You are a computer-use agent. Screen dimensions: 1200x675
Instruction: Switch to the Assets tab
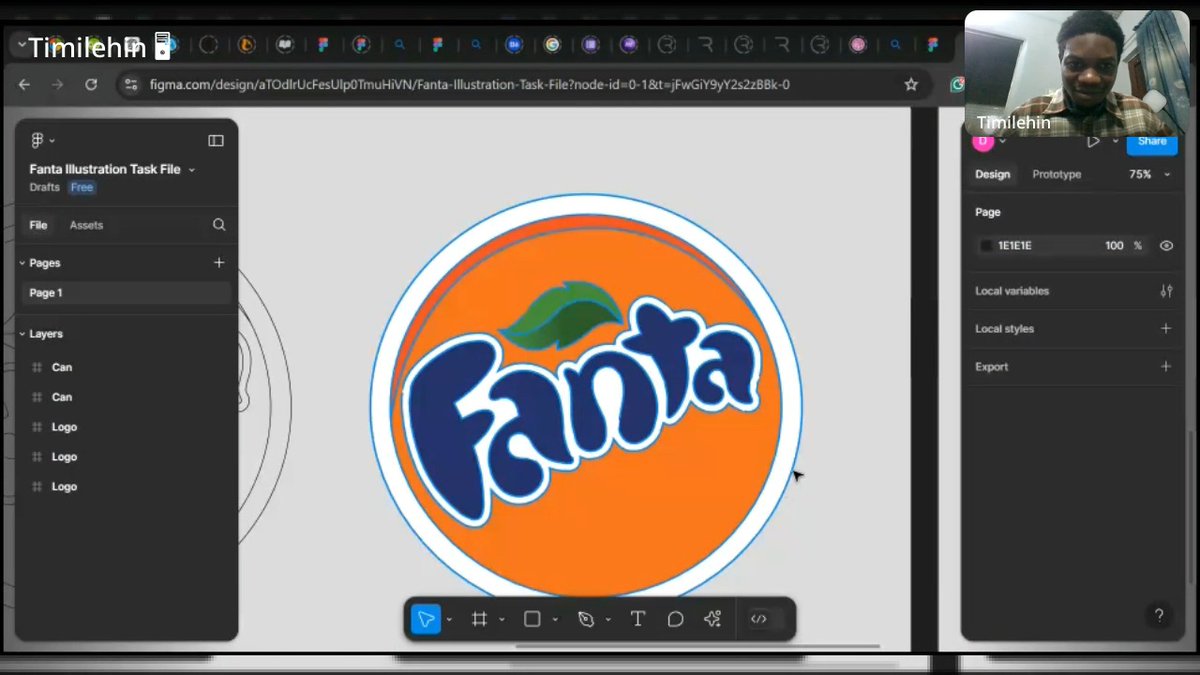[86, 225]
